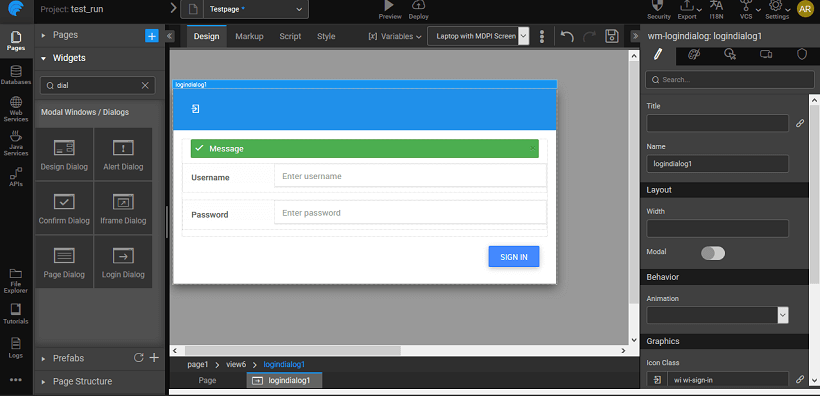This screenshot has height=396, width=820.
Task: Open the events tab in properties panel
Action: 730,54
